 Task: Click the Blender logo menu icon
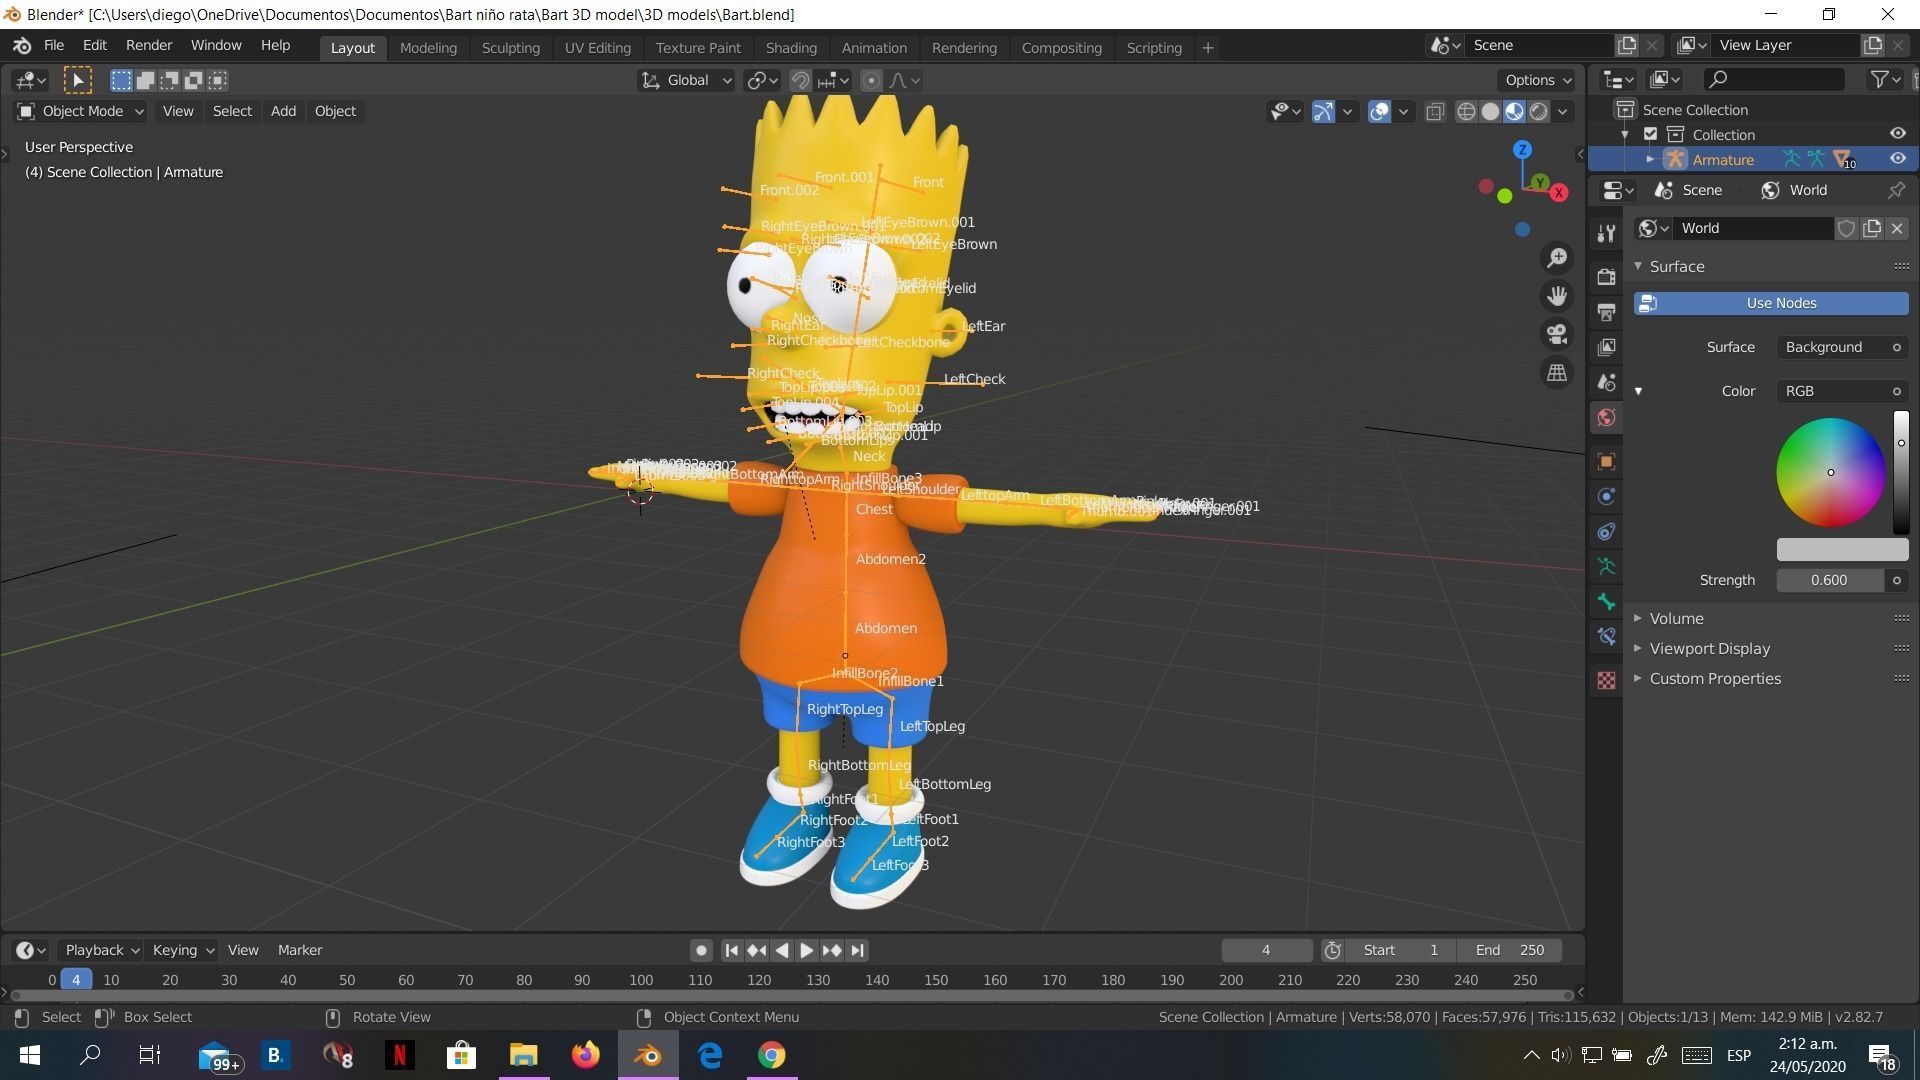pyautogui.click(x=21, y=46)
